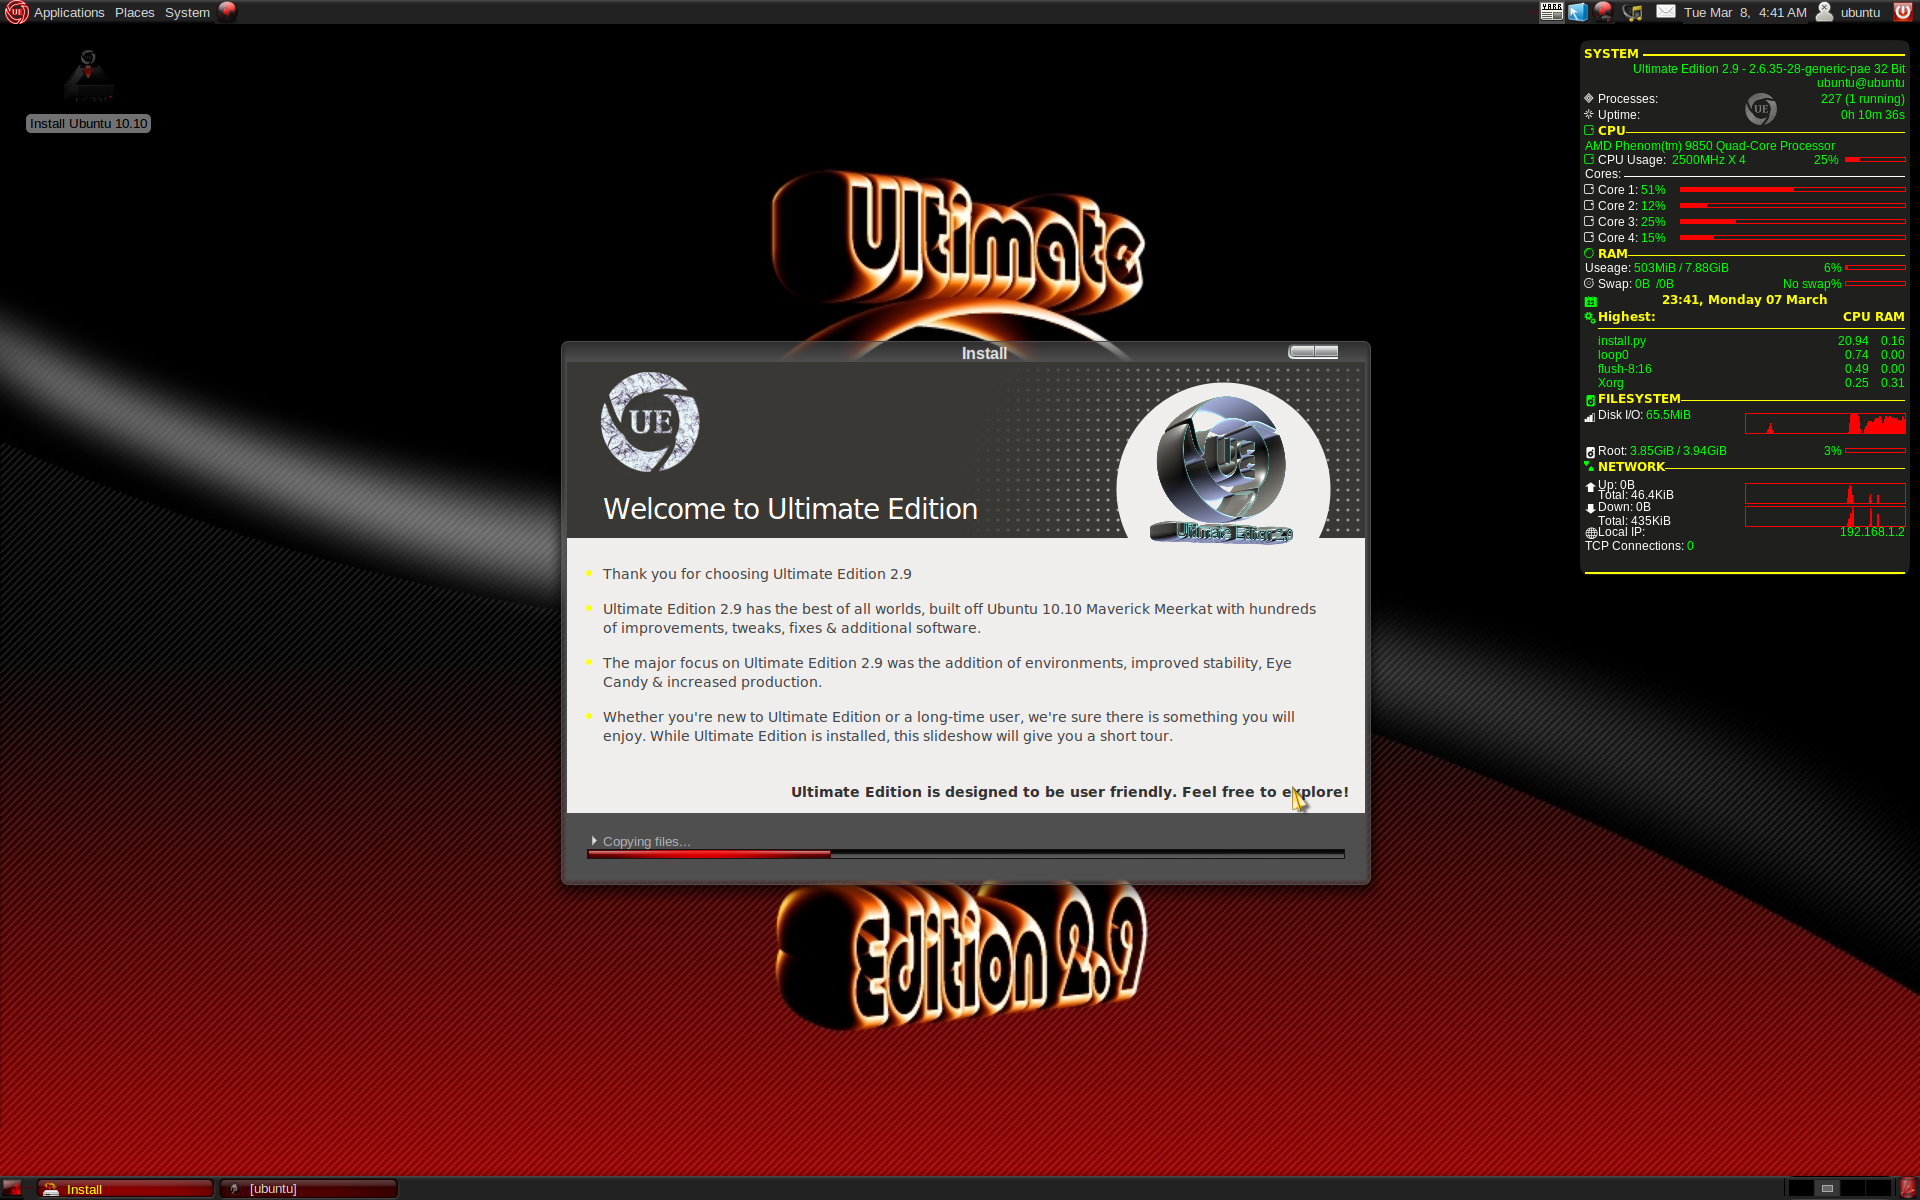Viewport: 1920px width, 1200px height.
Task: Click the Welcome to Ultimate Edition heading
Action: tap(790, 508)
